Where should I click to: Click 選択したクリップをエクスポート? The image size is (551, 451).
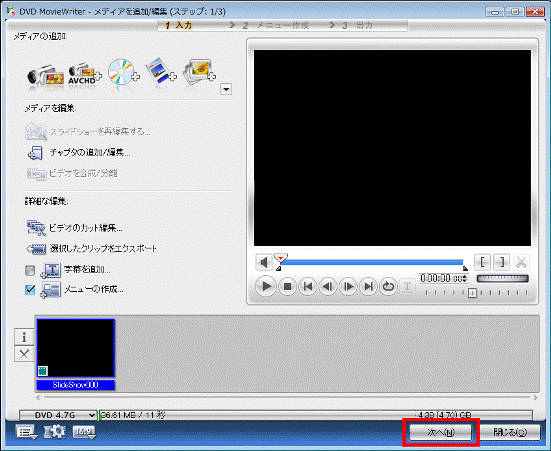(92, 249)
